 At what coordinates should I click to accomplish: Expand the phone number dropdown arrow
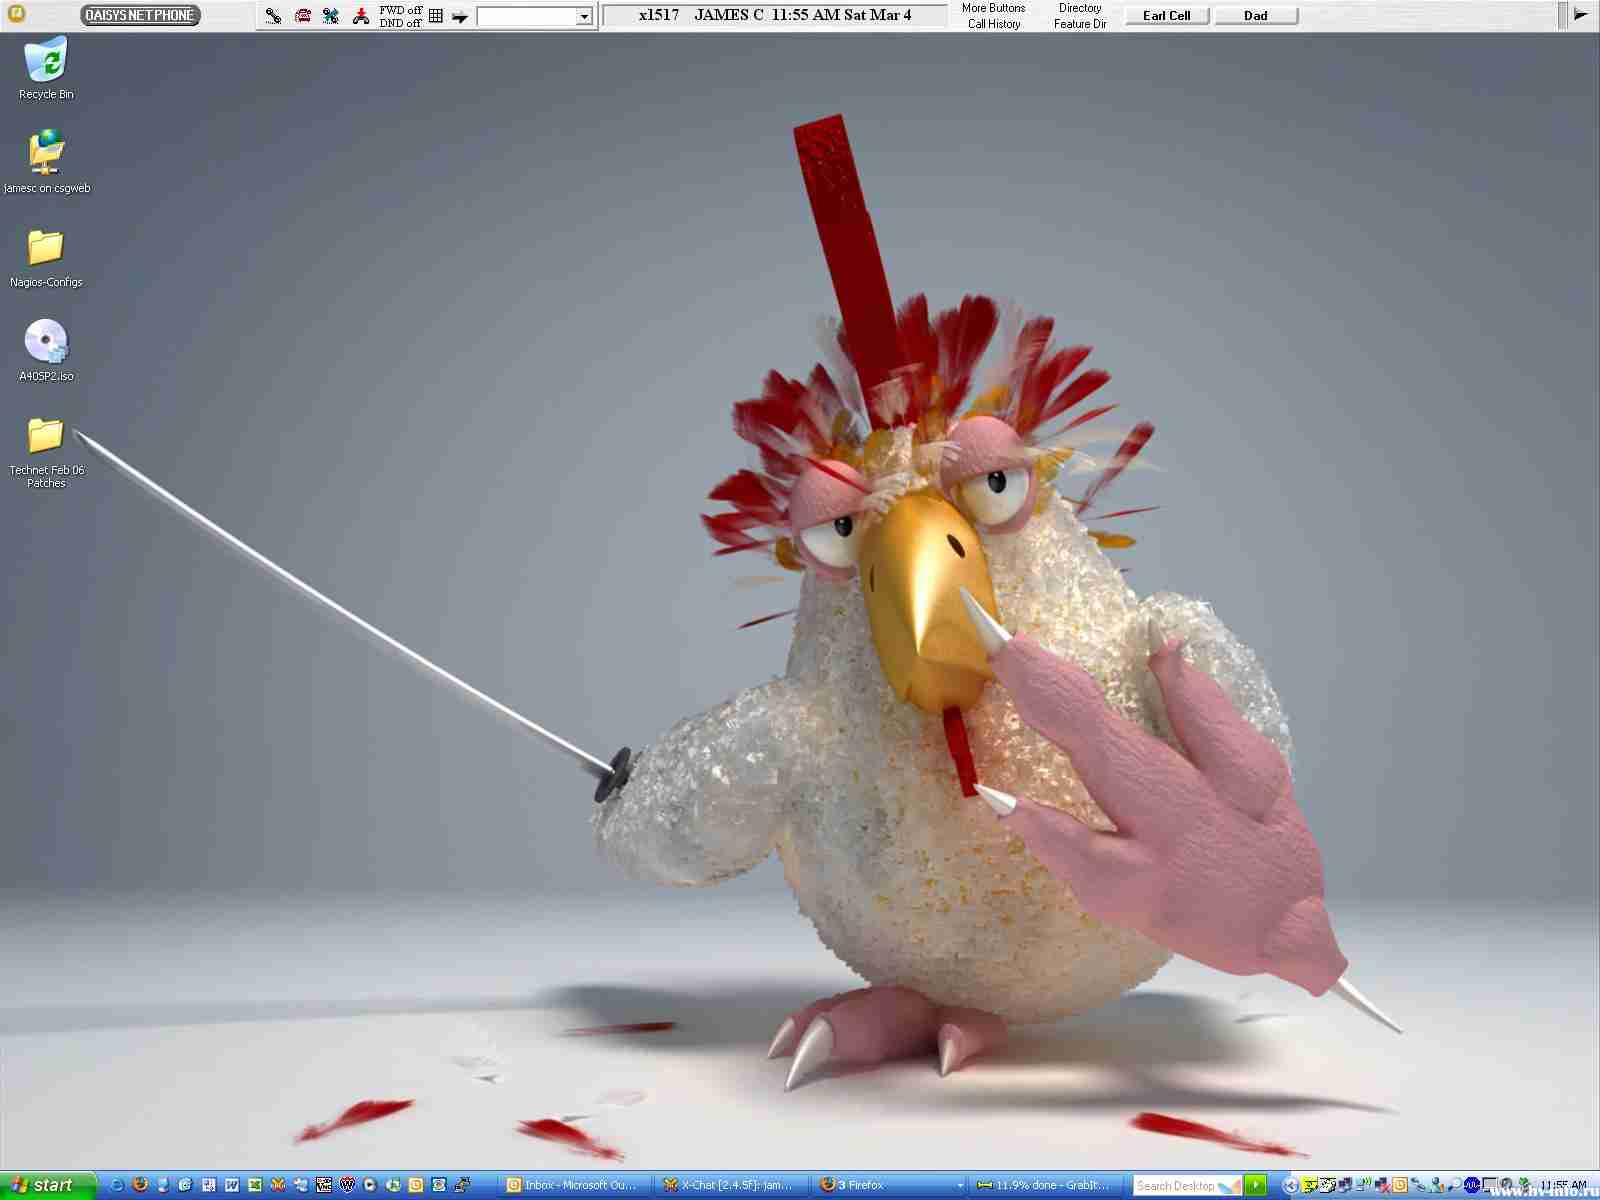pos(585,17)
